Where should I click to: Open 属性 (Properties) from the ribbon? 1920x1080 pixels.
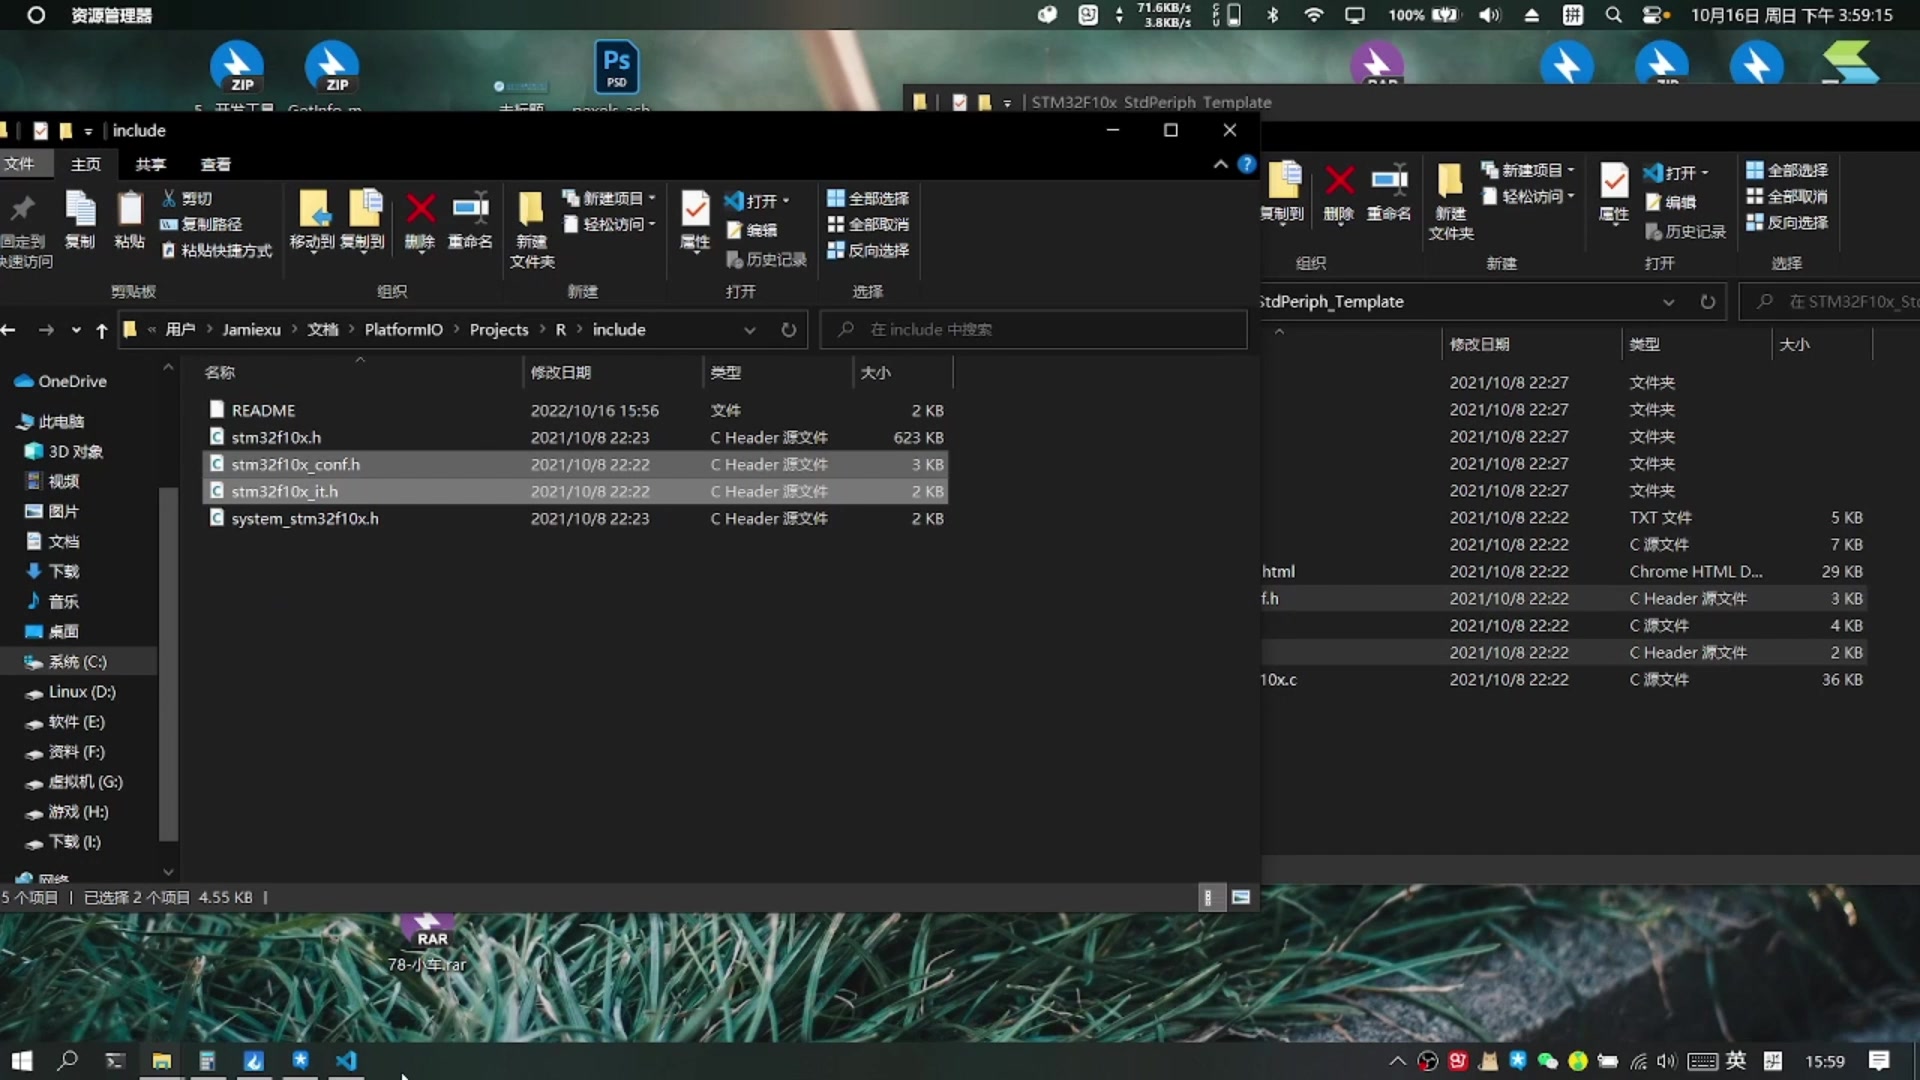694,218
